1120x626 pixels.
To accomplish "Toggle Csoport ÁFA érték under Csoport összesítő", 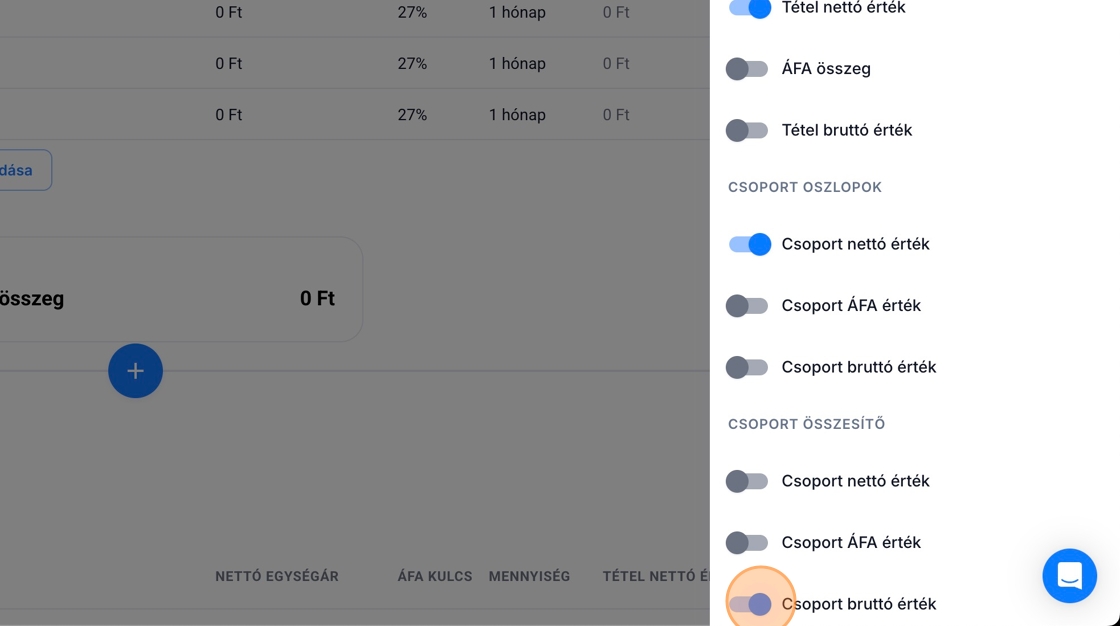I will (747, 542).
